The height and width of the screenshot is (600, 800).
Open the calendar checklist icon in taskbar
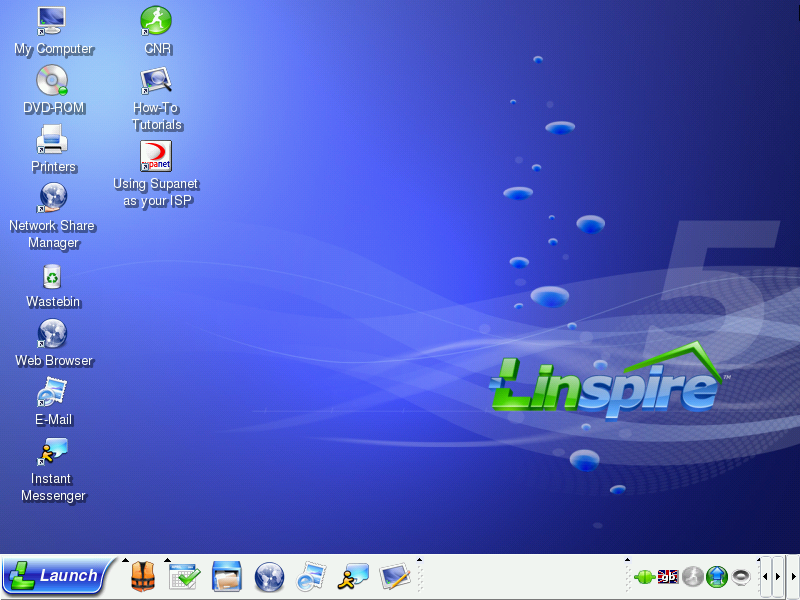185,577
